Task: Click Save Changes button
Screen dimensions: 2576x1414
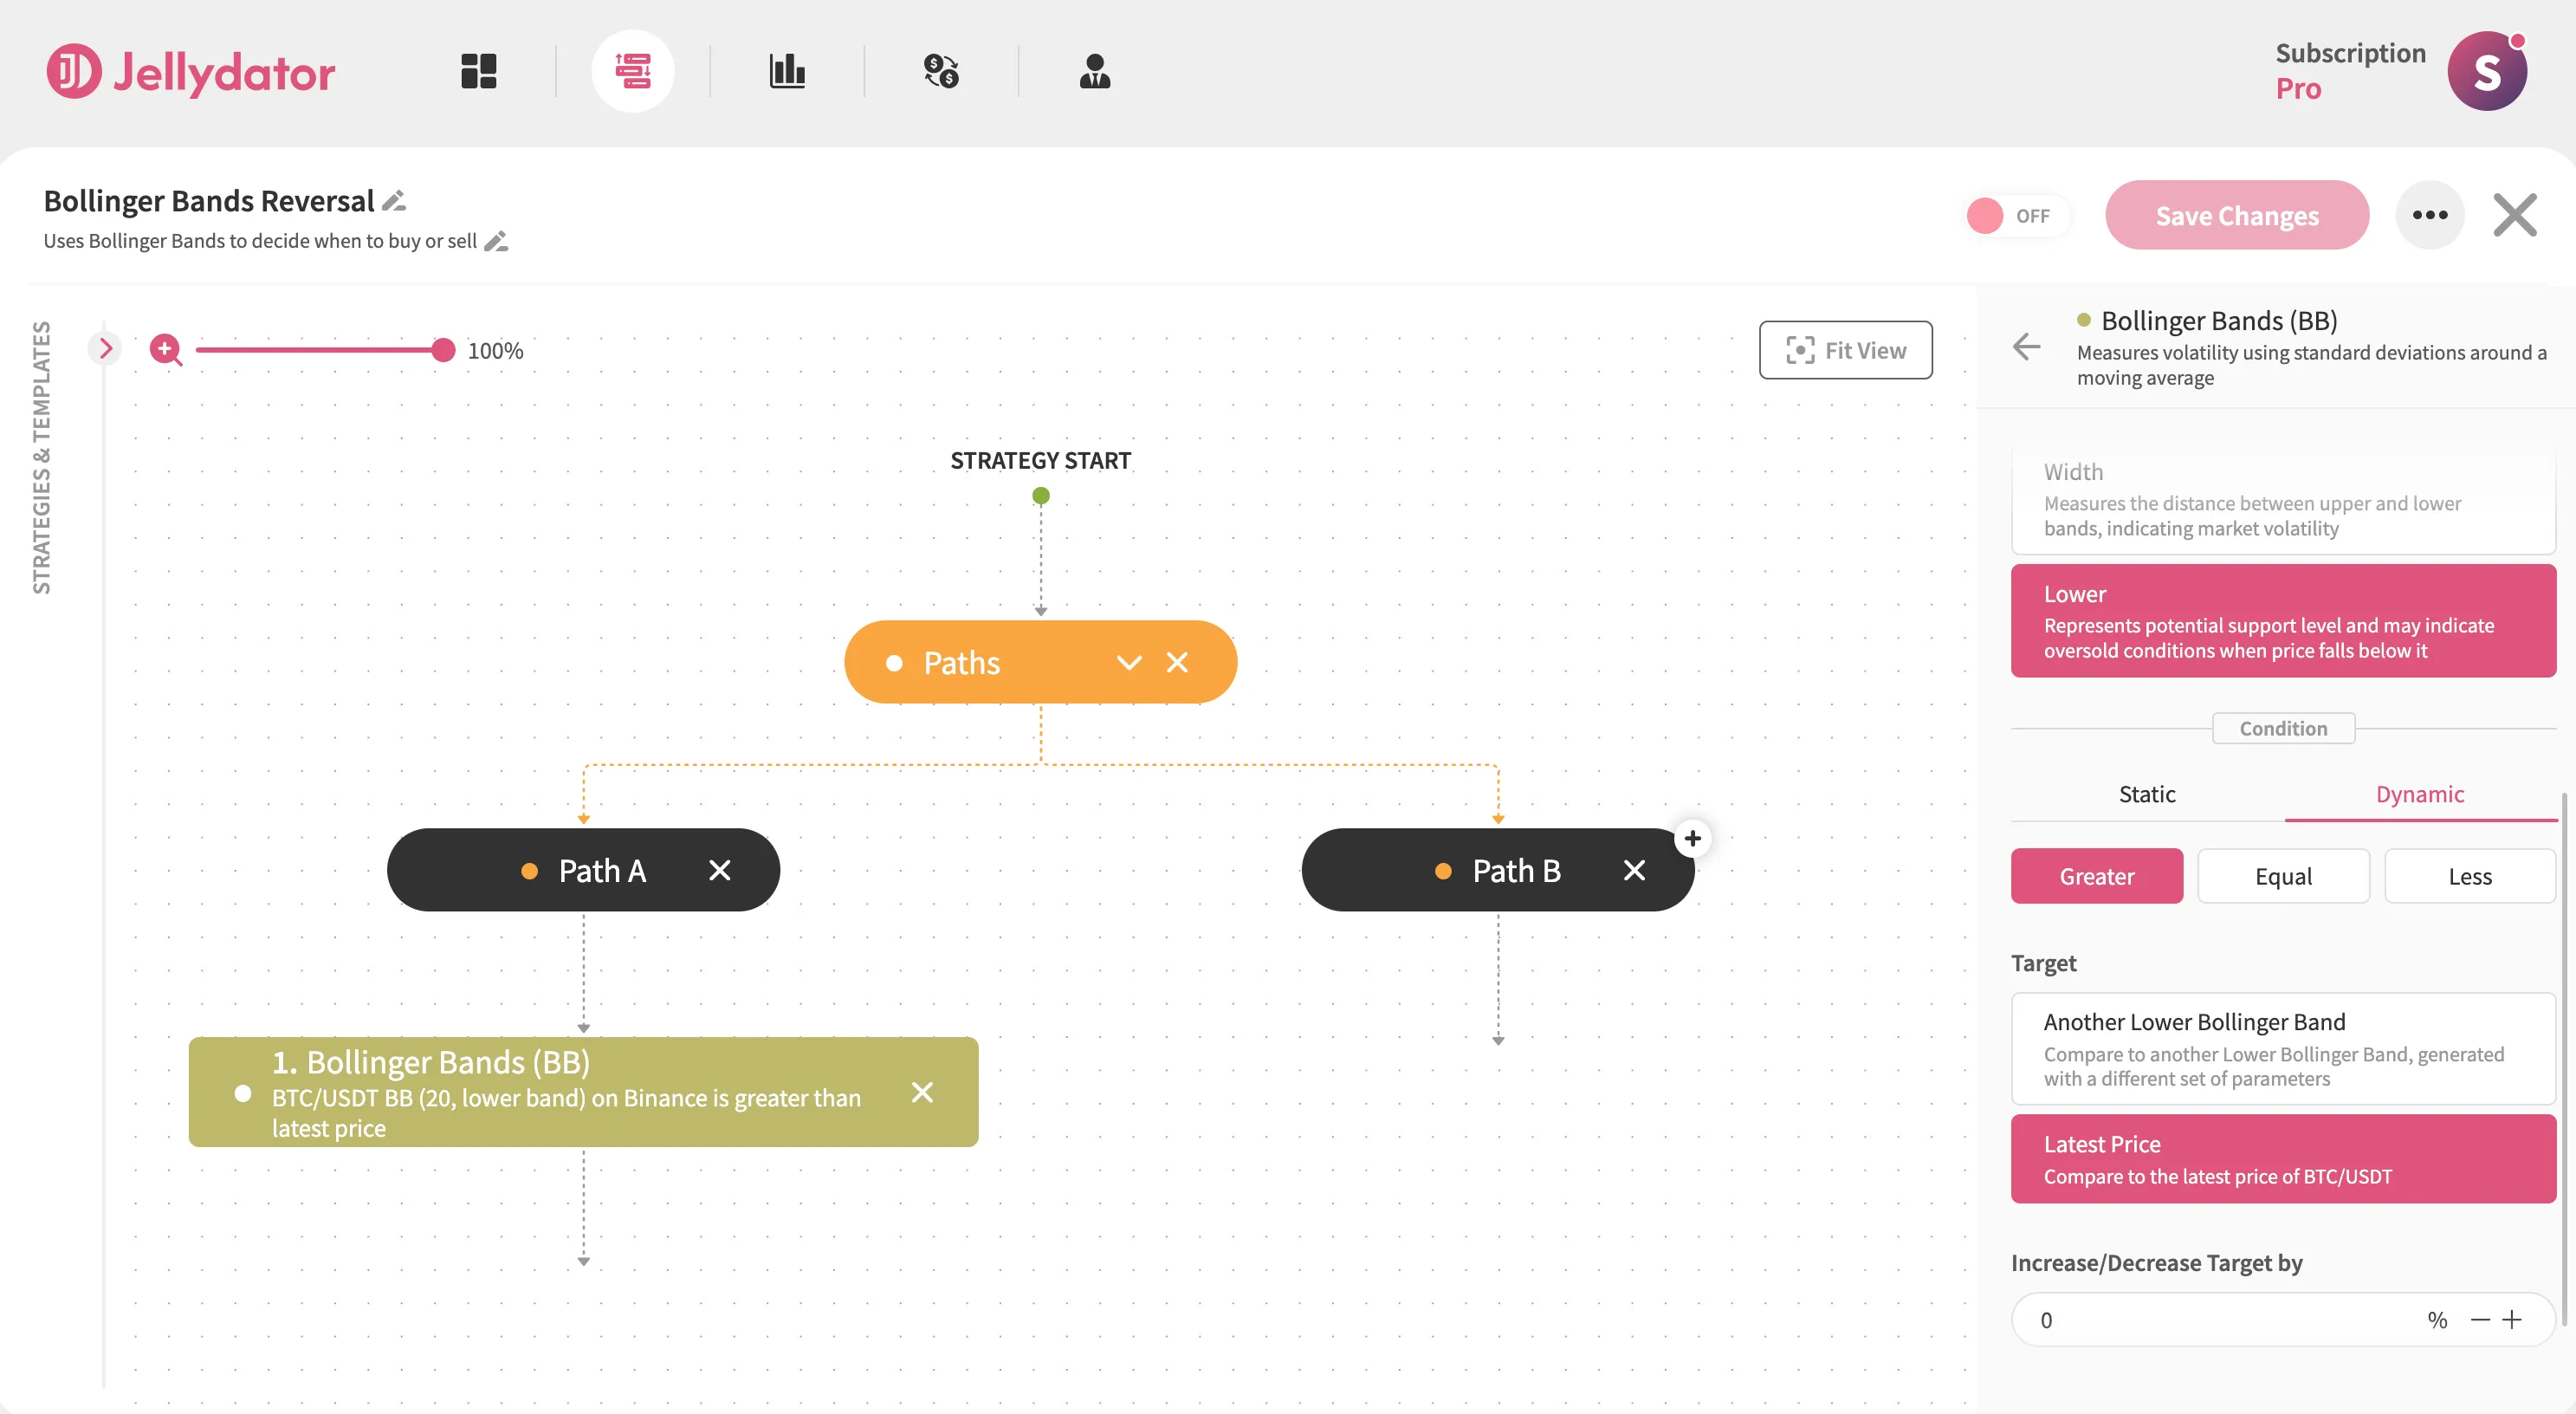Action: (2236, 215)
